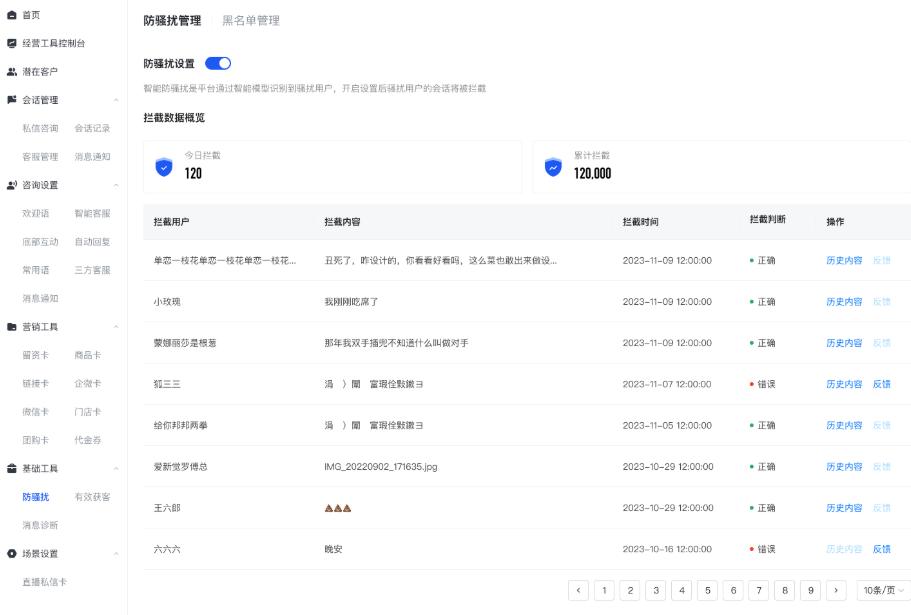Click the 经营工具控制台 dashboard icon
This screenshot has width=911, height=615.
click(x=12, y=44)
